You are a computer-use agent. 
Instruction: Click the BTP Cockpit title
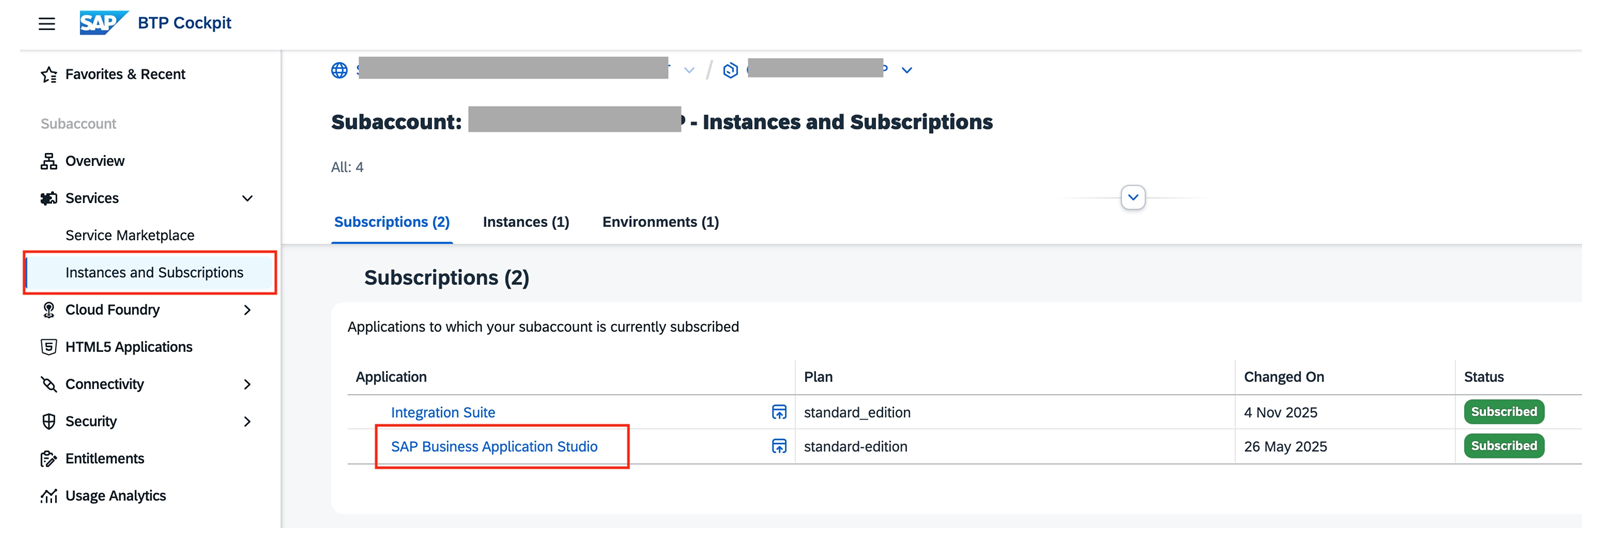tap(184, 22)
